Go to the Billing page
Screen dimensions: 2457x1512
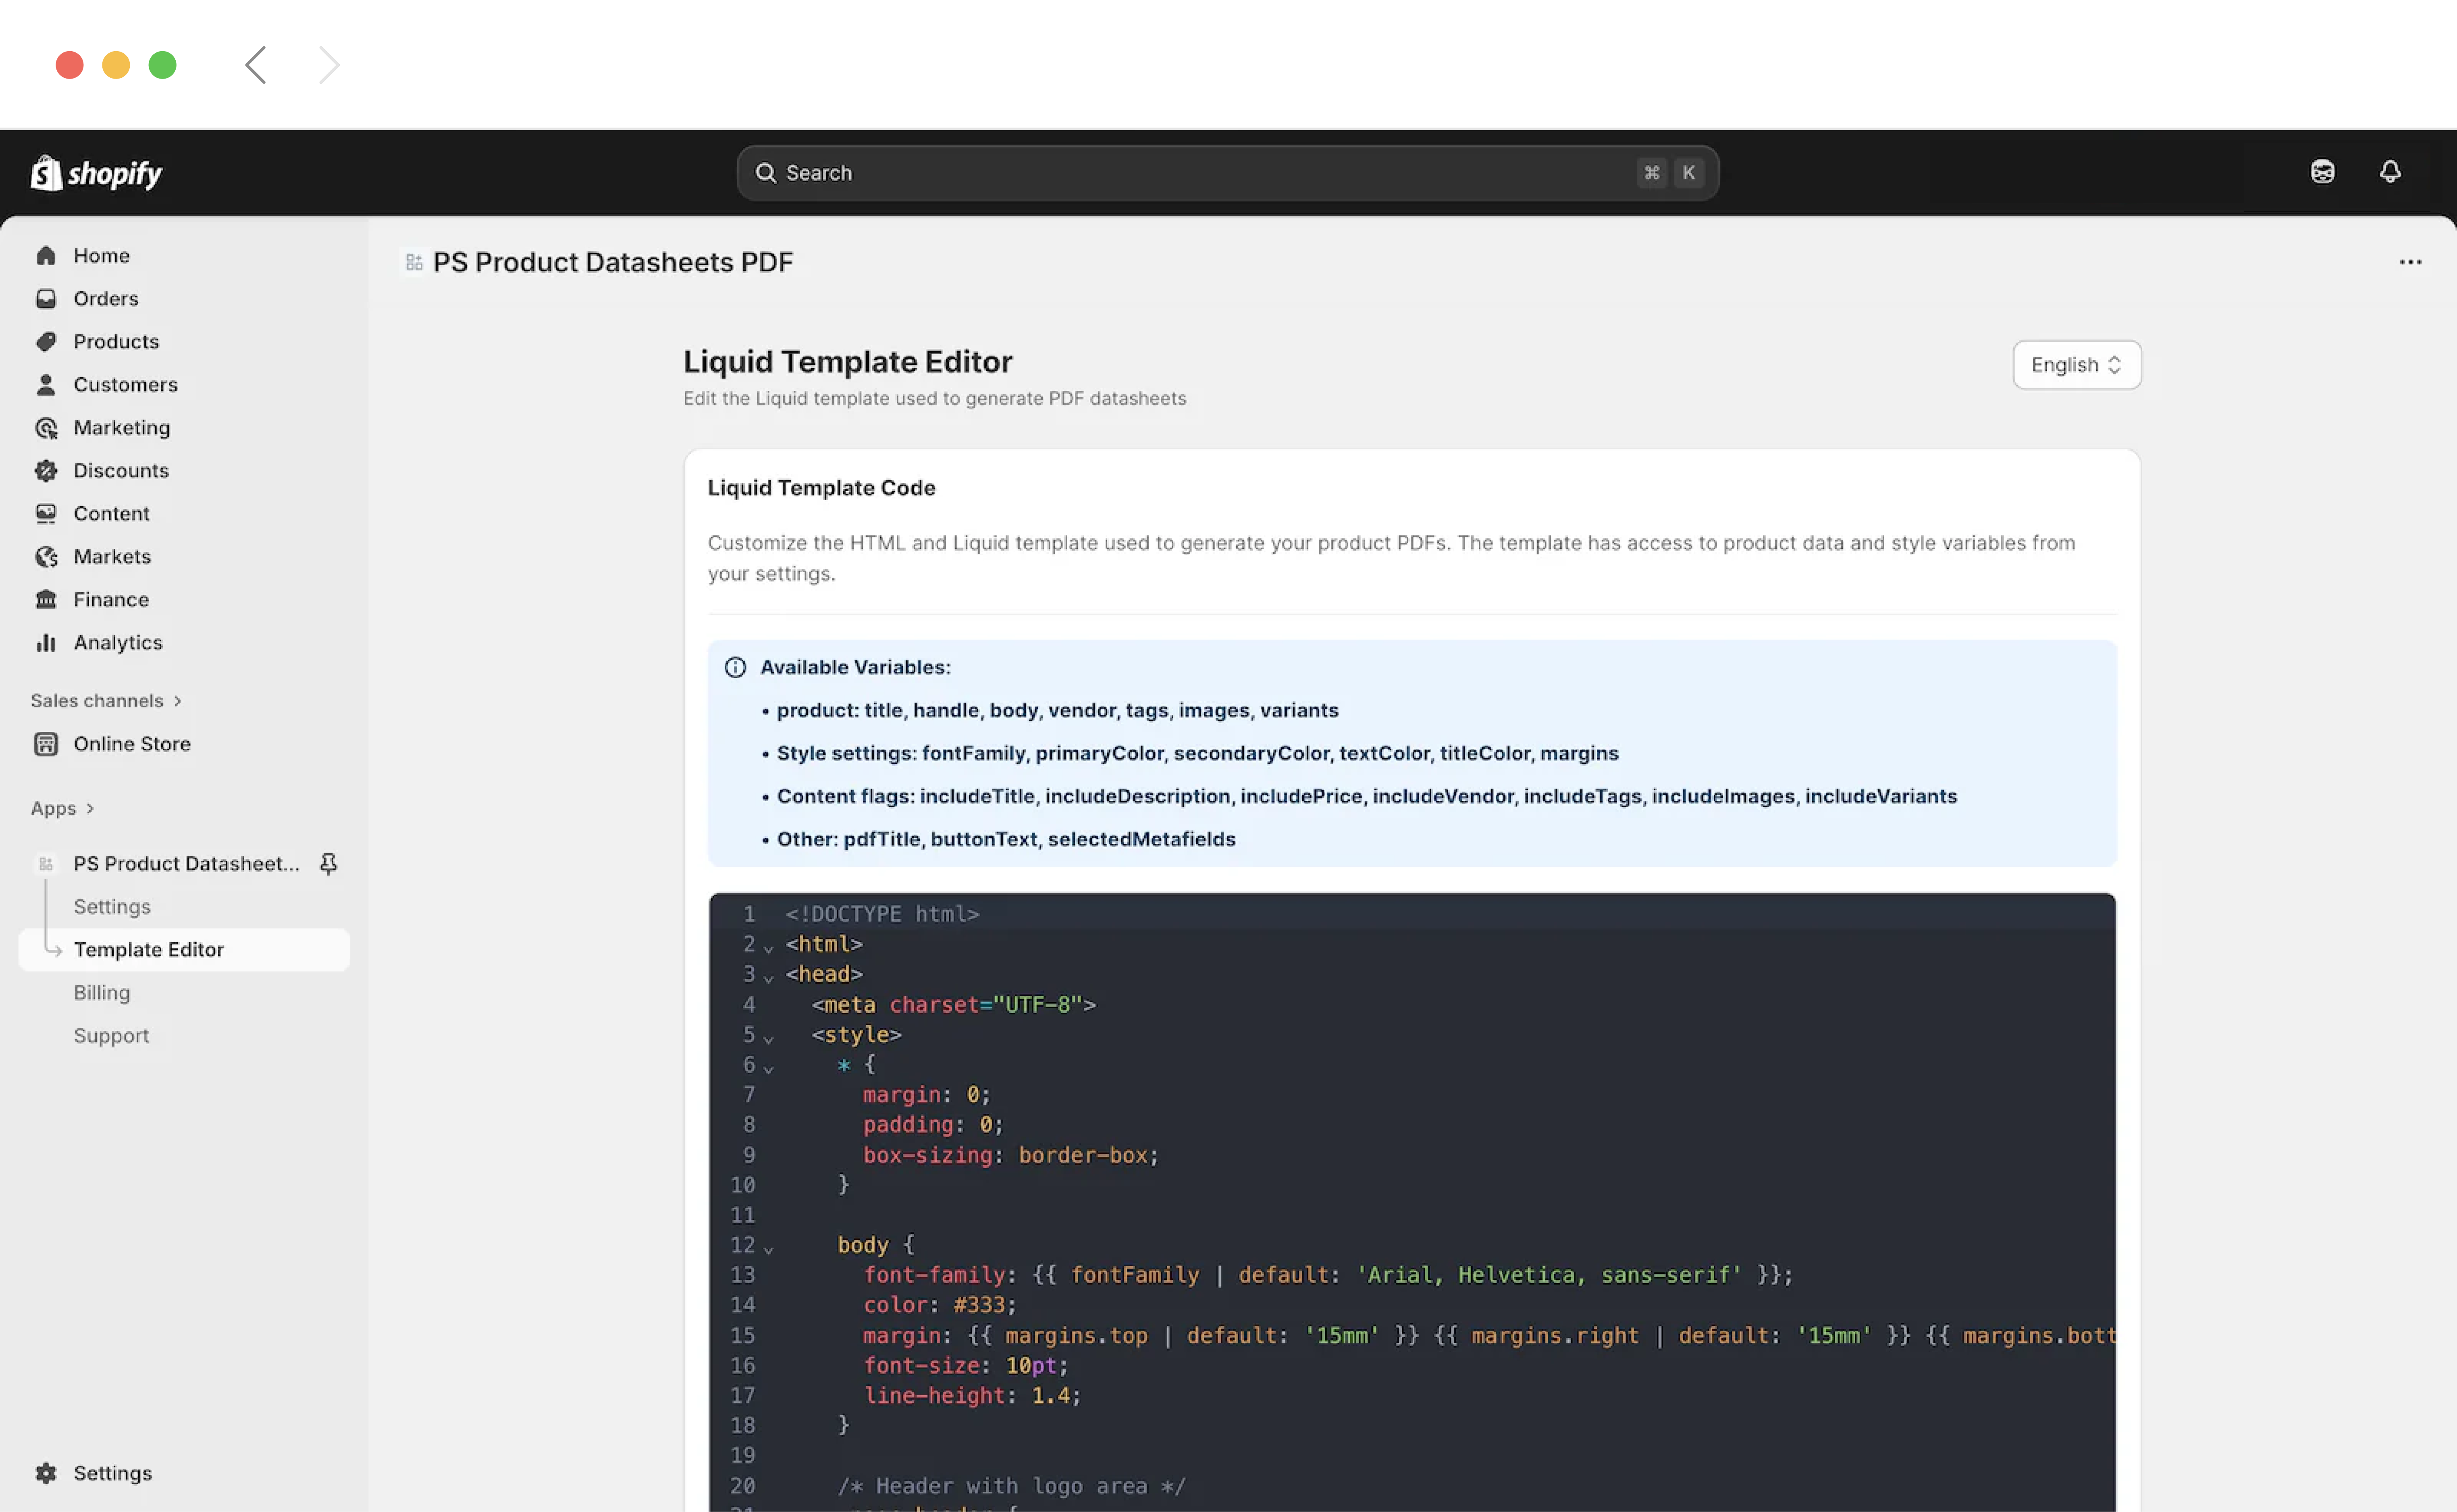pyautogui.click(x=102, y=992)
